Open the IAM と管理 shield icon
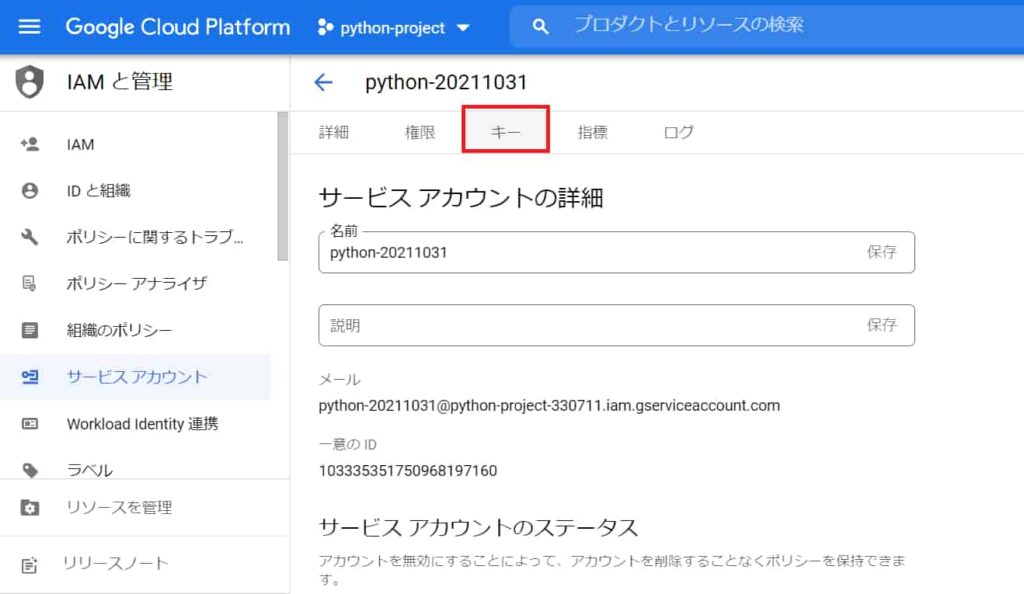The image size is (1024, 594). [x=27, y=84]
